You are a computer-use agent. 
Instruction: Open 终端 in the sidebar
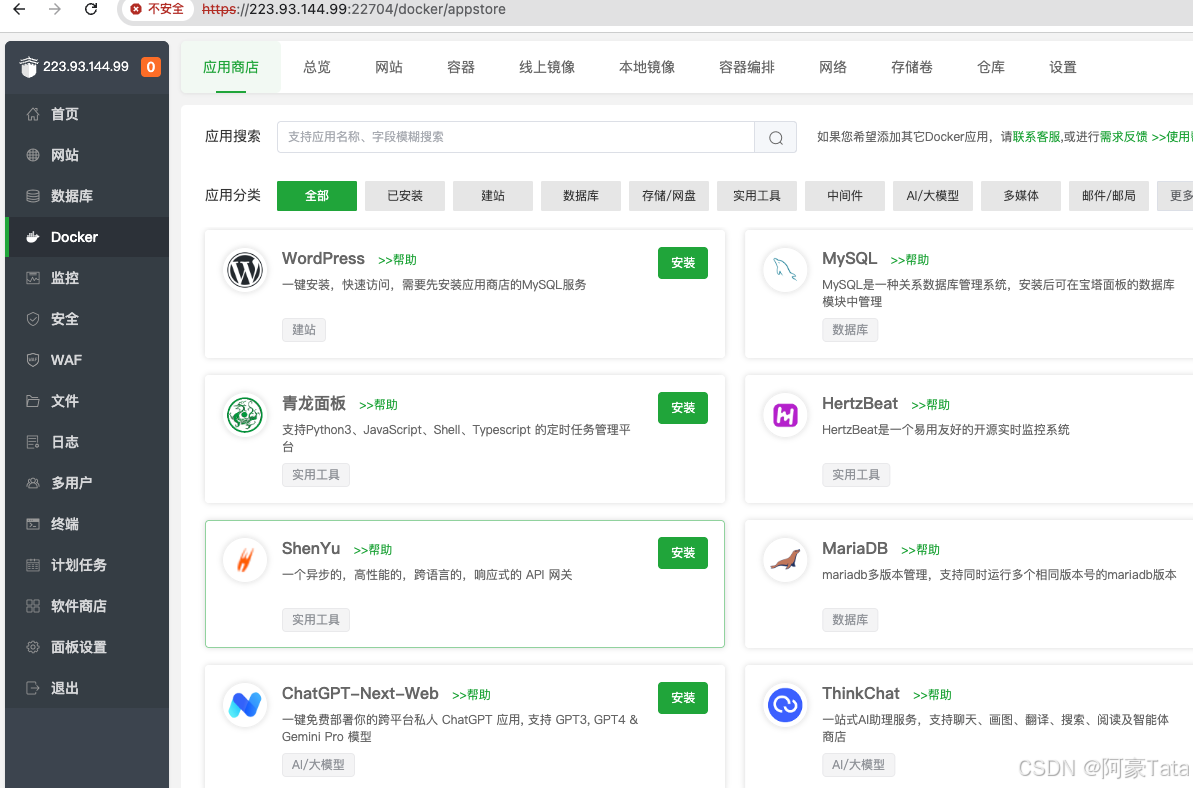tap(87, 525)
